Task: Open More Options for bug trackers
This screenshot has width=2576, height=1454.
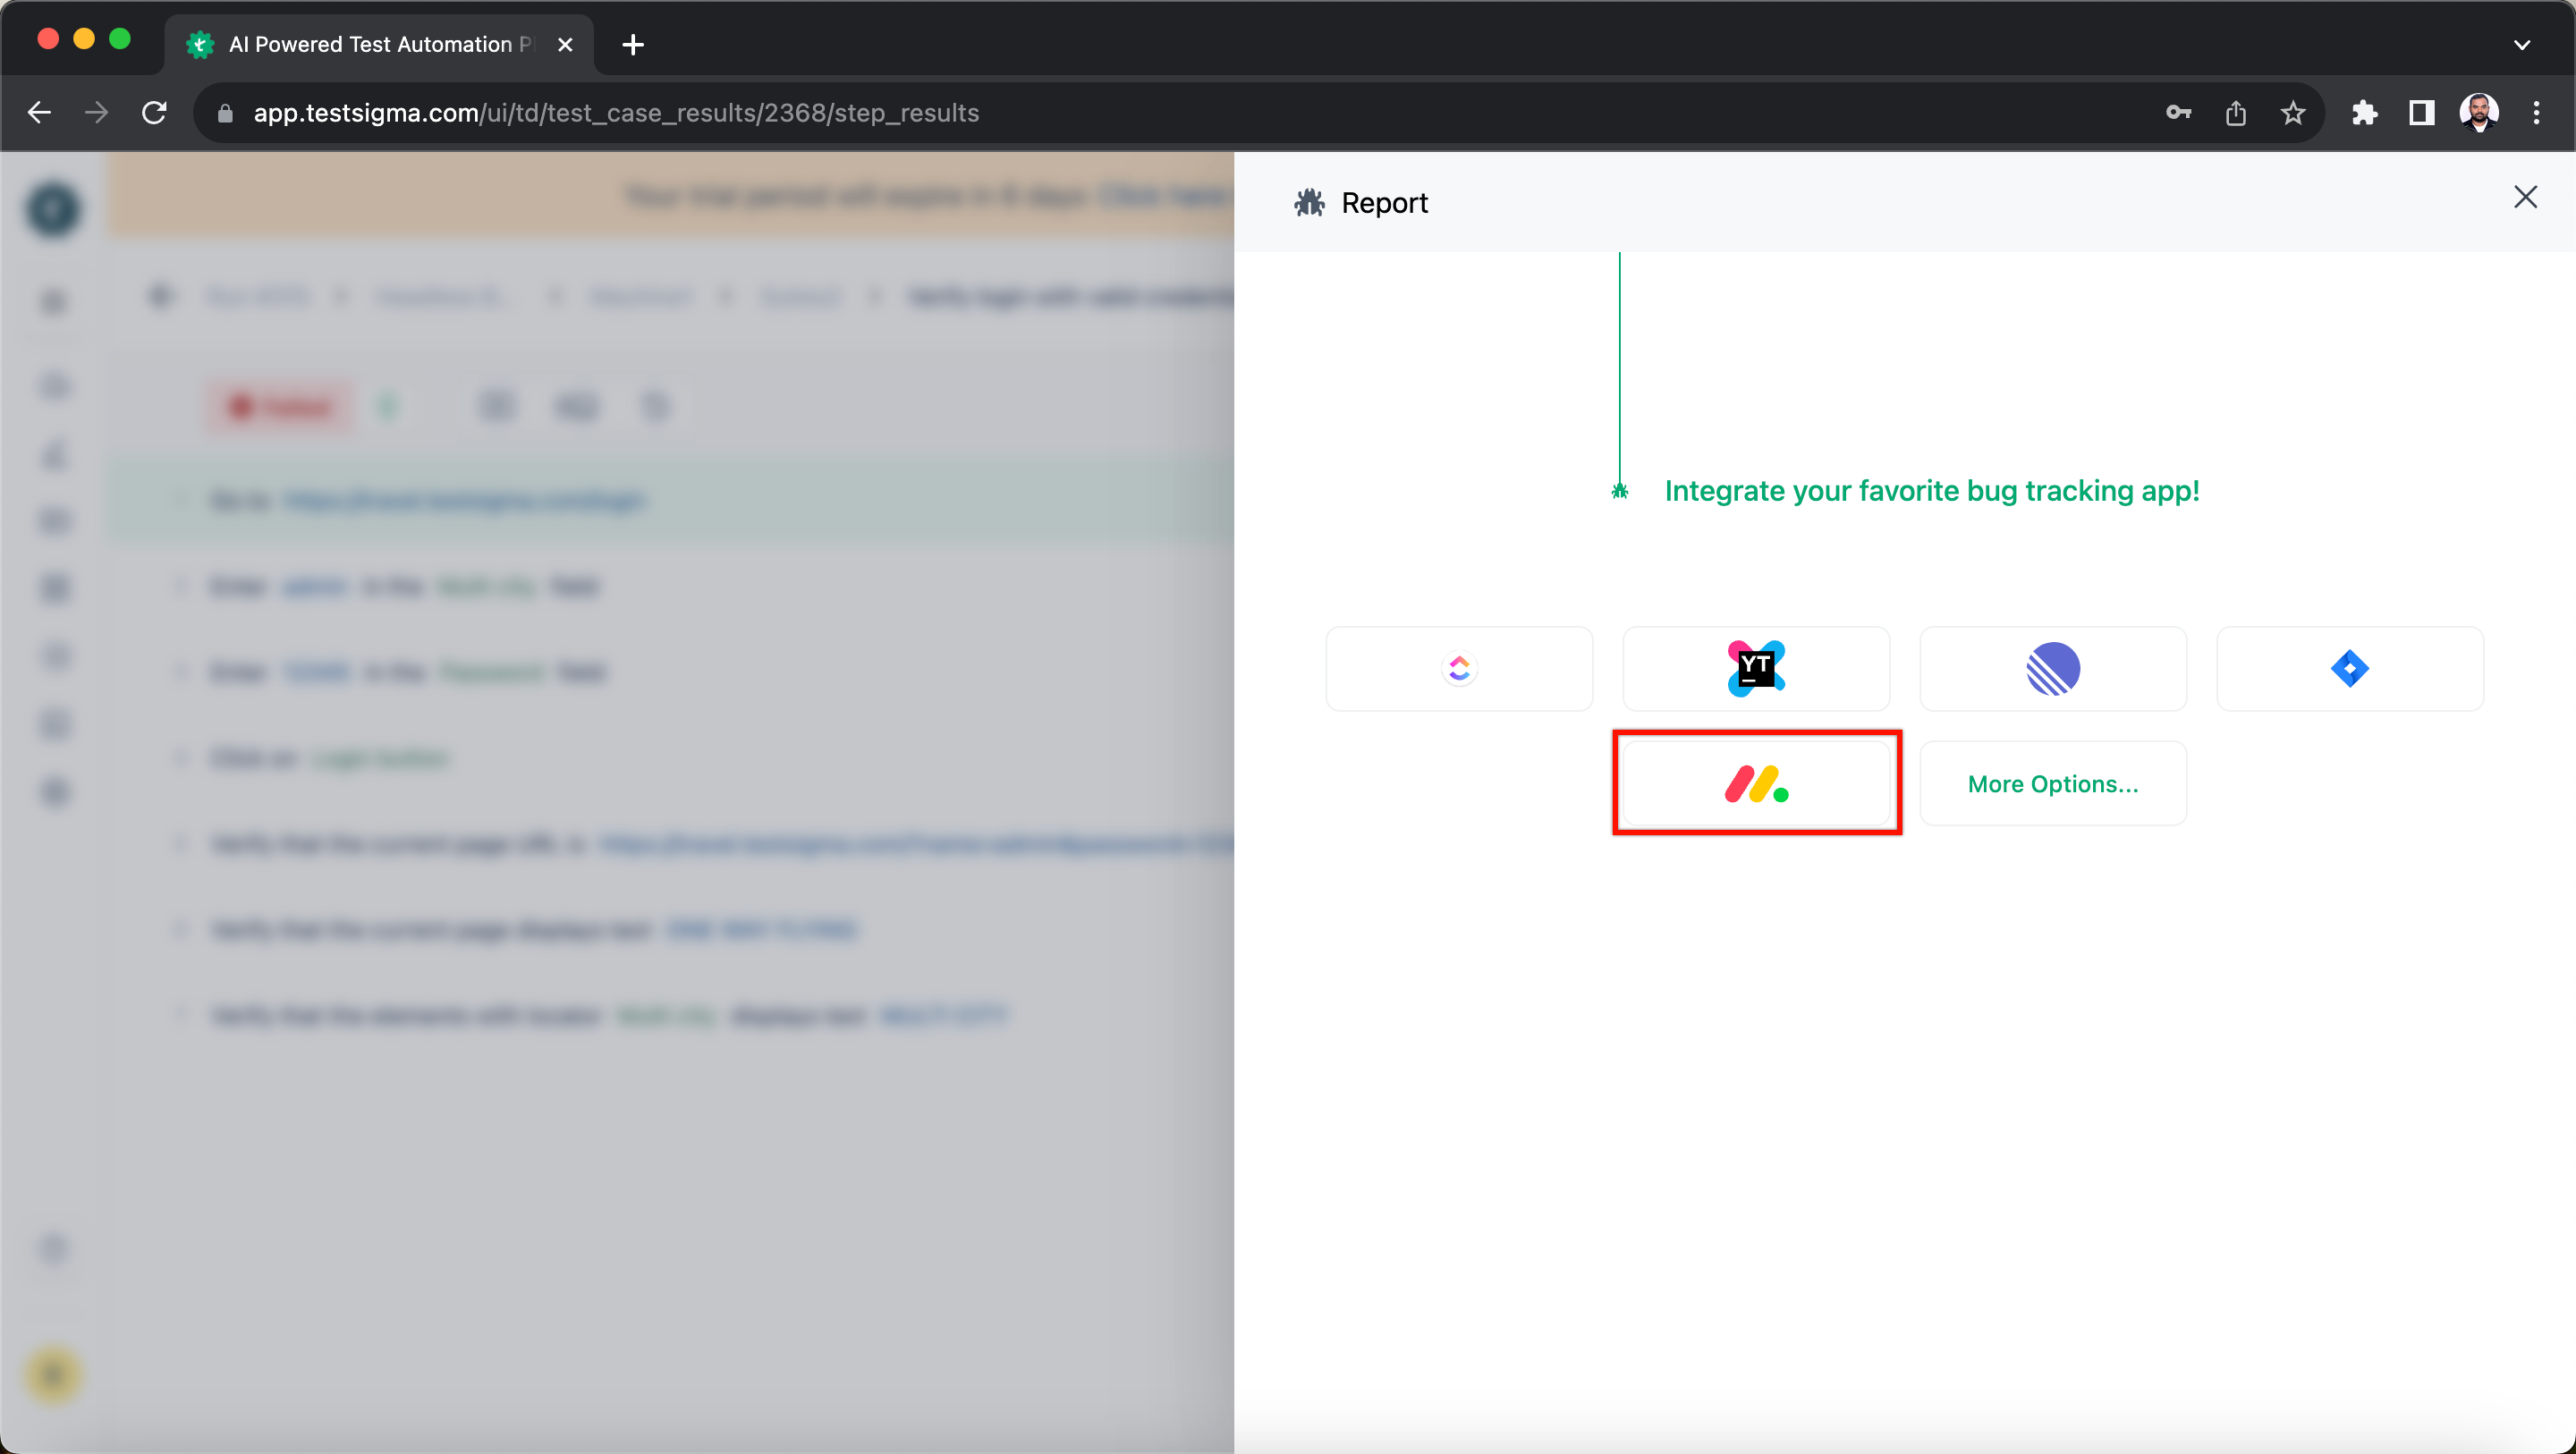Action: pos(2053,783)
